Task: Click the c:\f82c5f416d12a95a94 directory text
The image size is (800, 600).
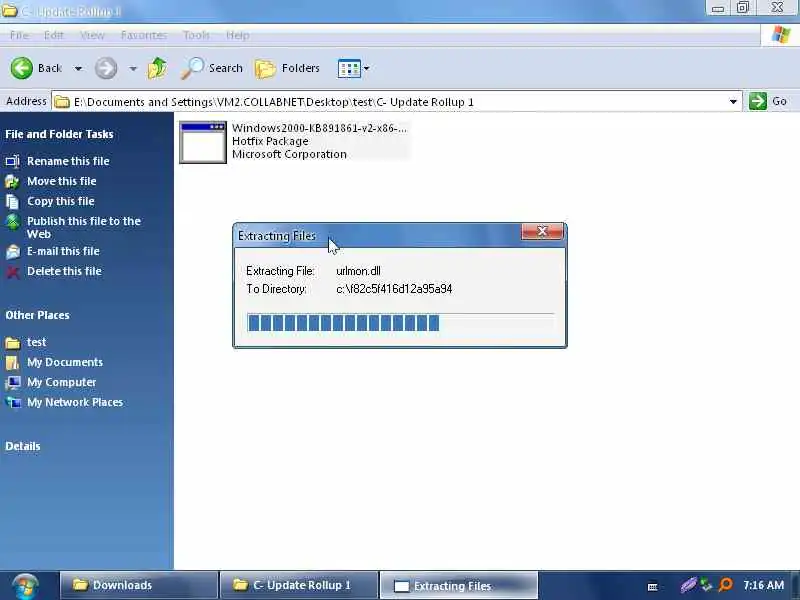Action: tap(394, 289)
